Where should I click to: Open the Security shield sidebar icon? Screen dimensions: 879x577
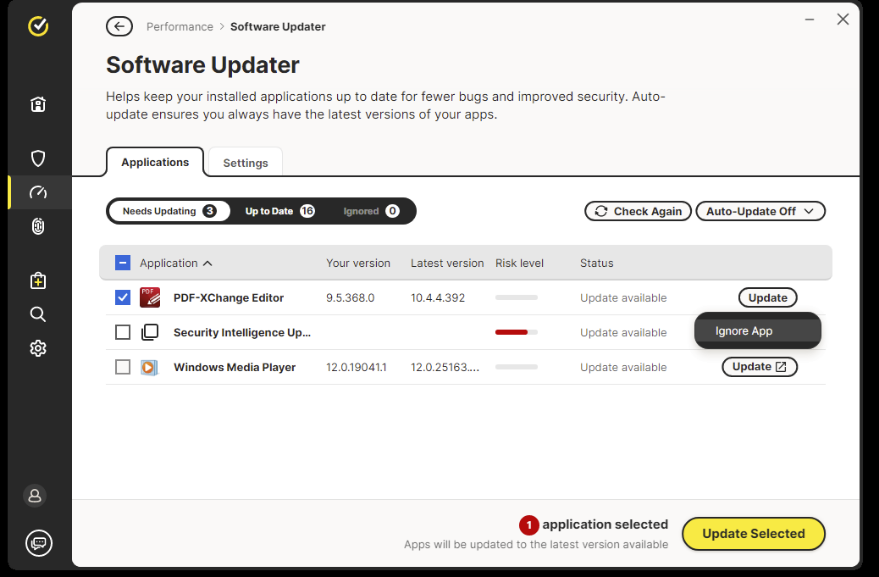pos(38,158)
